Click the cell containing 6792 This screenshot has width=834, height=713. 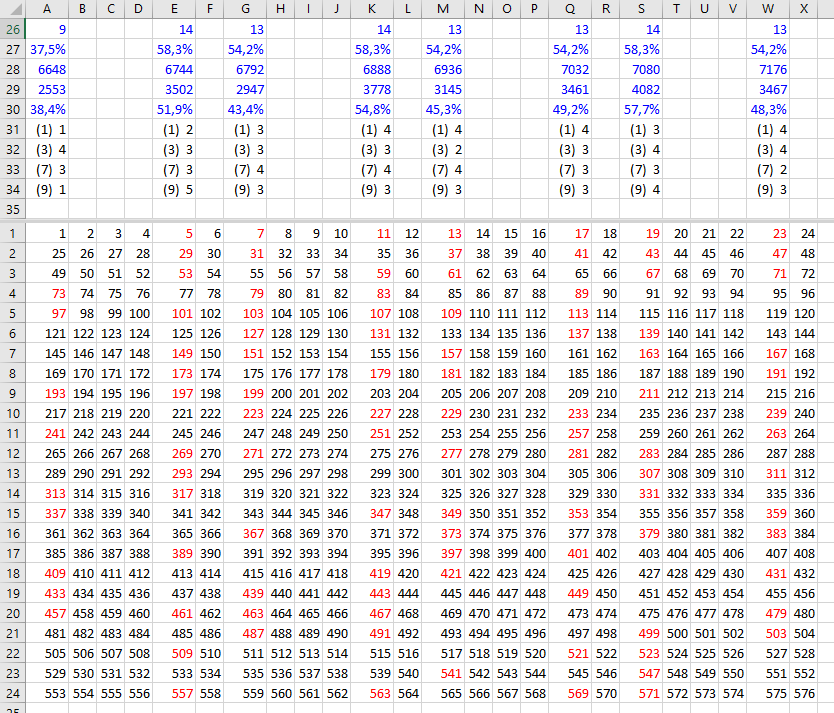click(245, 70)
